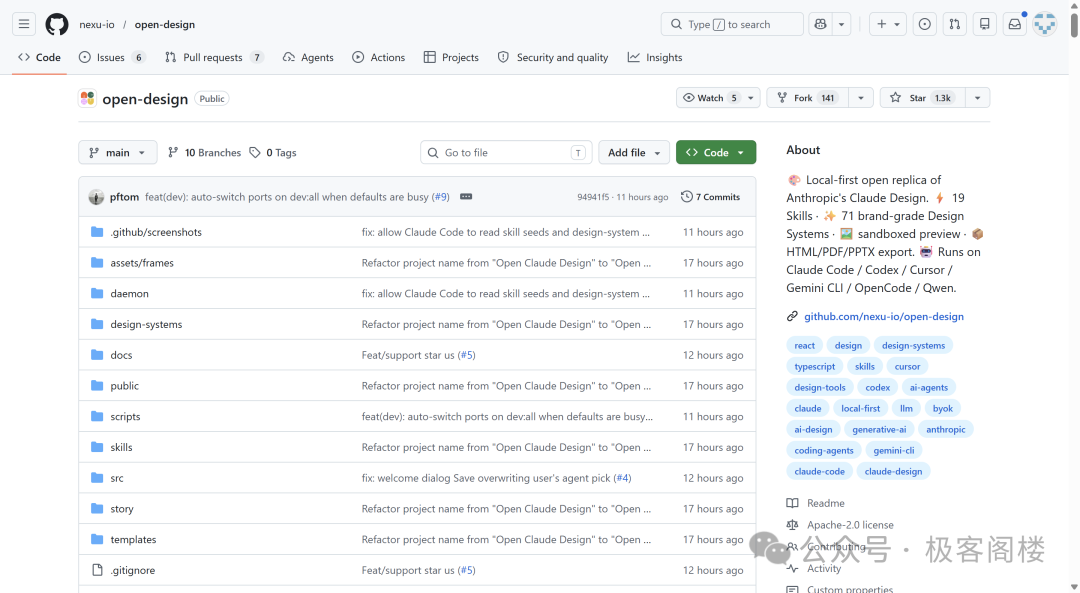Open the Insights tab
Viewport: 1080px width, 593px height.
[655, 57]
